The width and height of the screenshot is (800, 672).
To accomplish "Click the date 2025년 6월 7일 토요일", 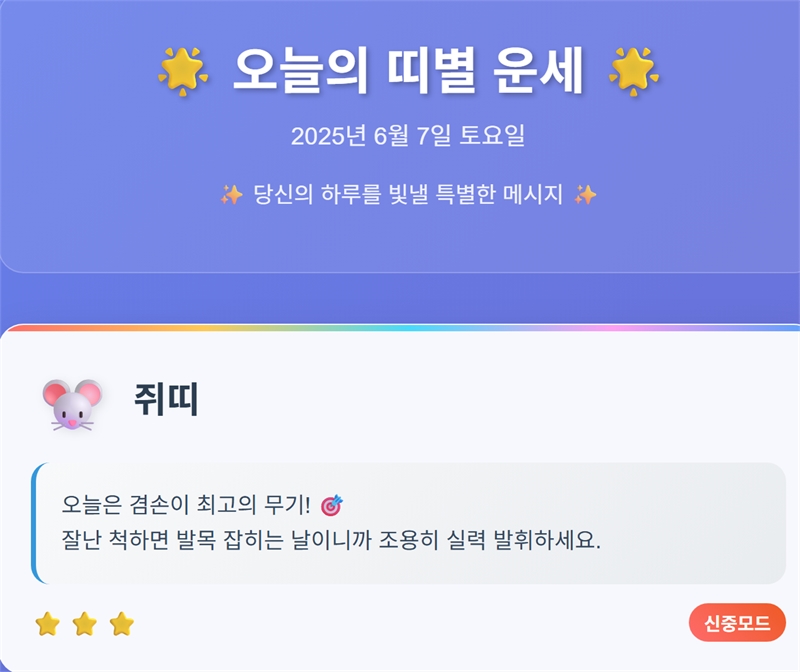I will 407,136.
